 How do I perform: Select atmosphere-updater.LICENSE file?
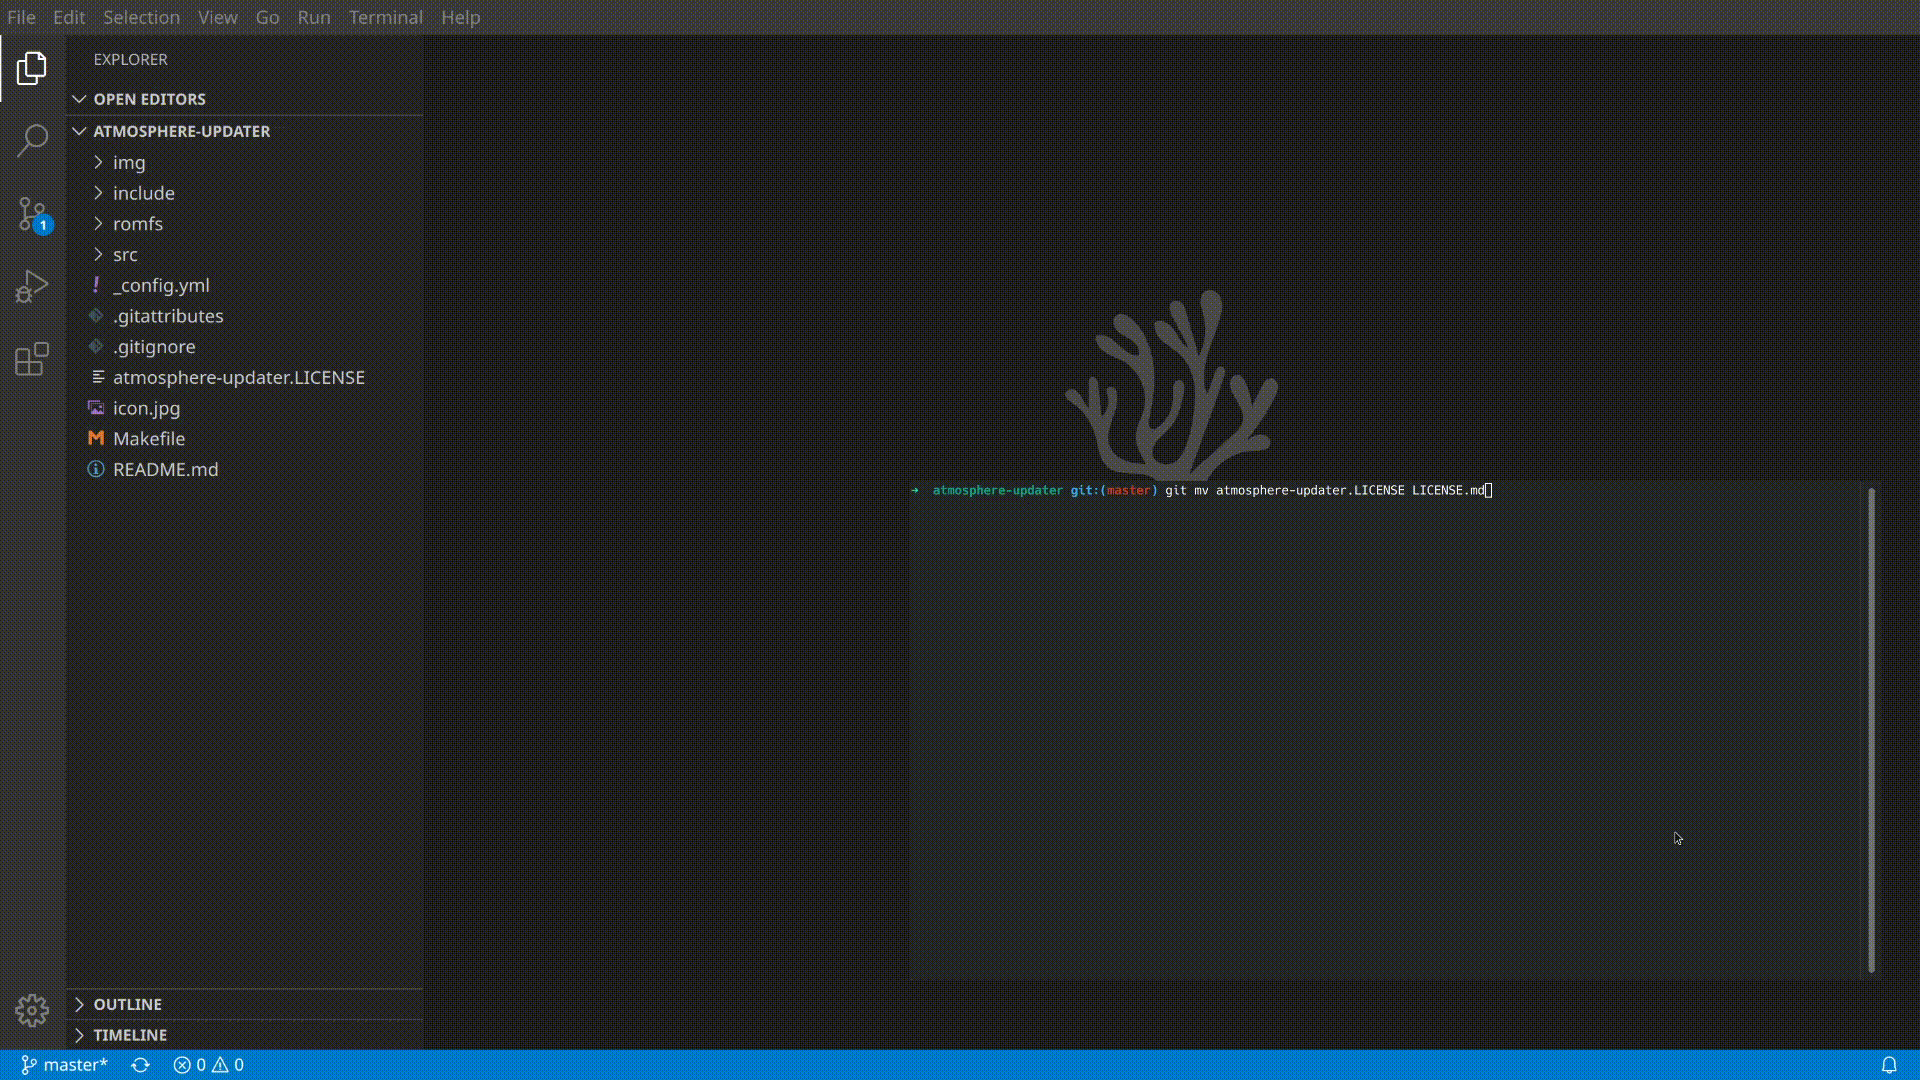245,377
